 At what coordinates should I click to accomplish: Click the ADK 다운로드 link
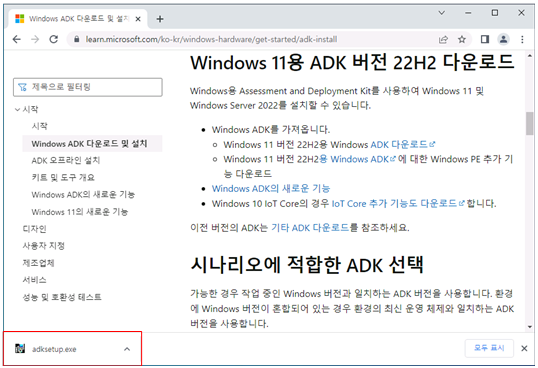(x=403, y=144)
